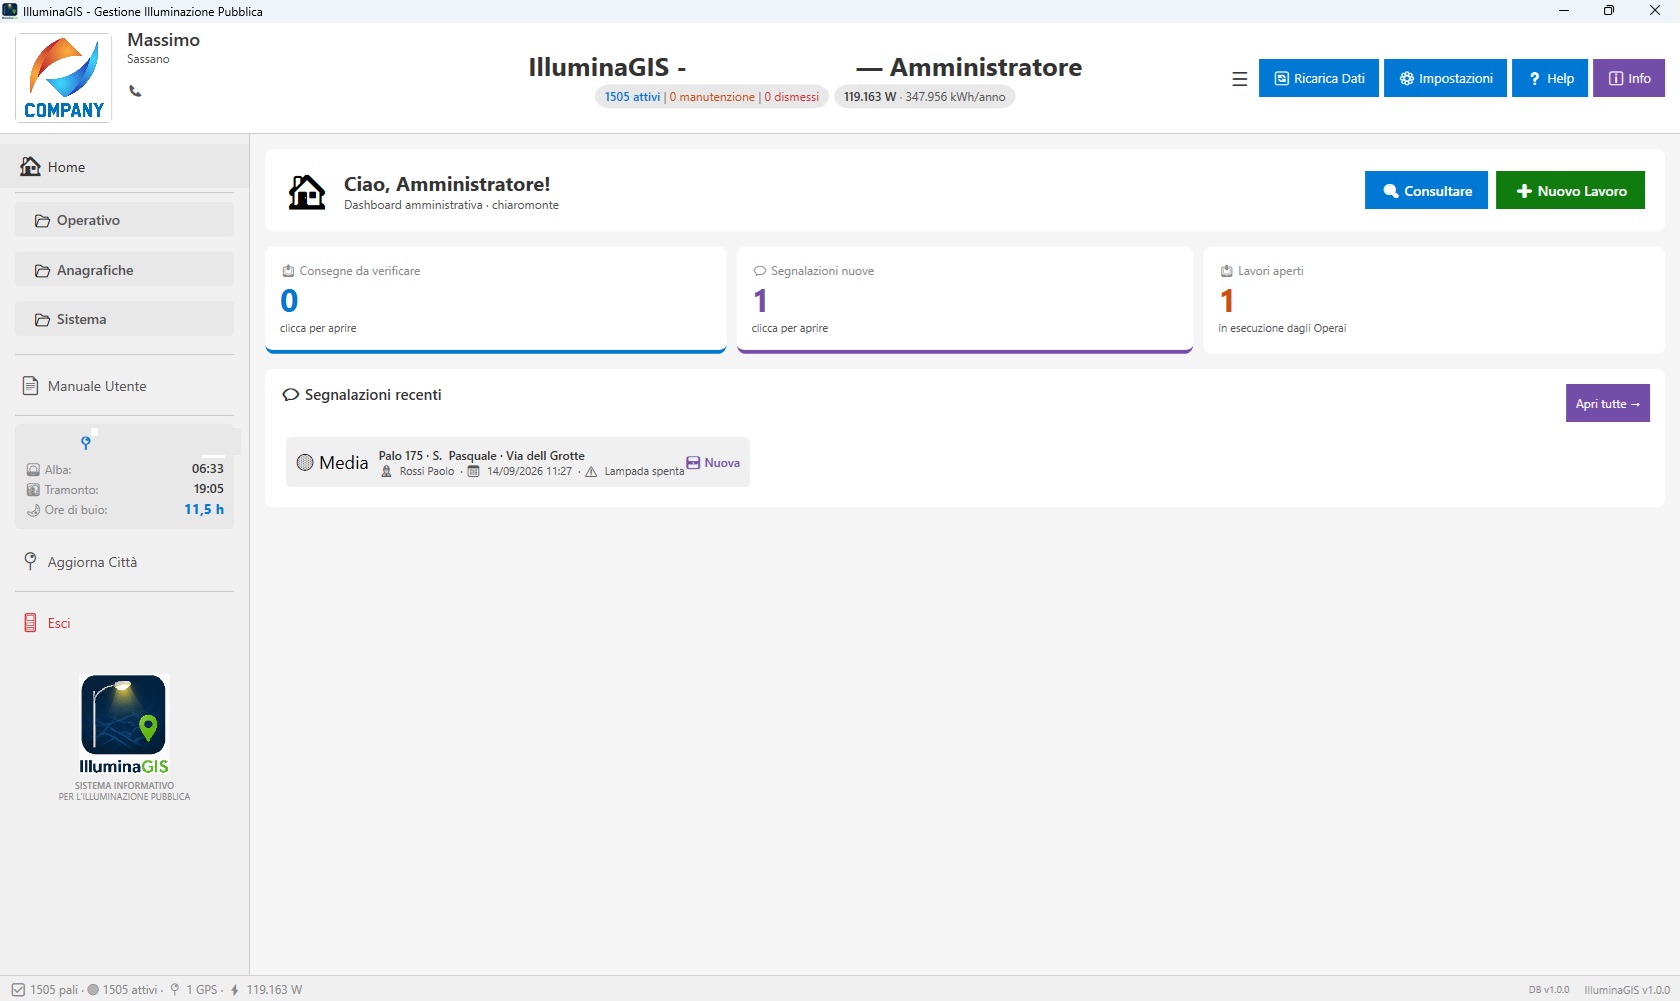Viewport: 1680px width, 1001px height.
Task: Click the house icon beside Ciao, Amministratore
Action: click(307, 192)
